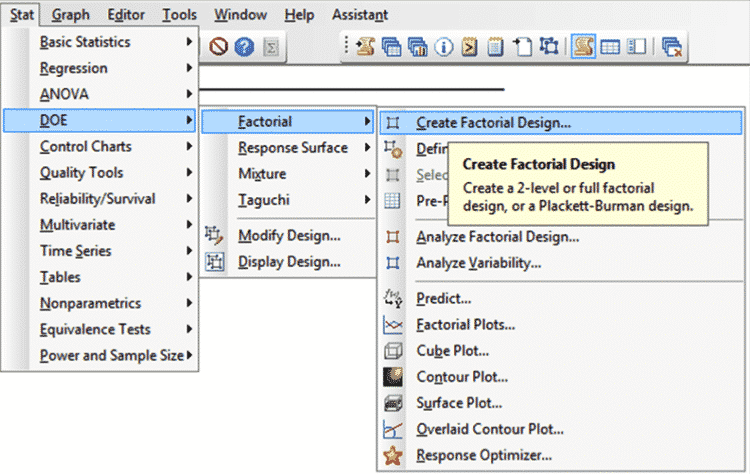The width and height of the screenshot is (750, 475).
Task: Open the Assistant menu
Action: (x=360, y=14)
